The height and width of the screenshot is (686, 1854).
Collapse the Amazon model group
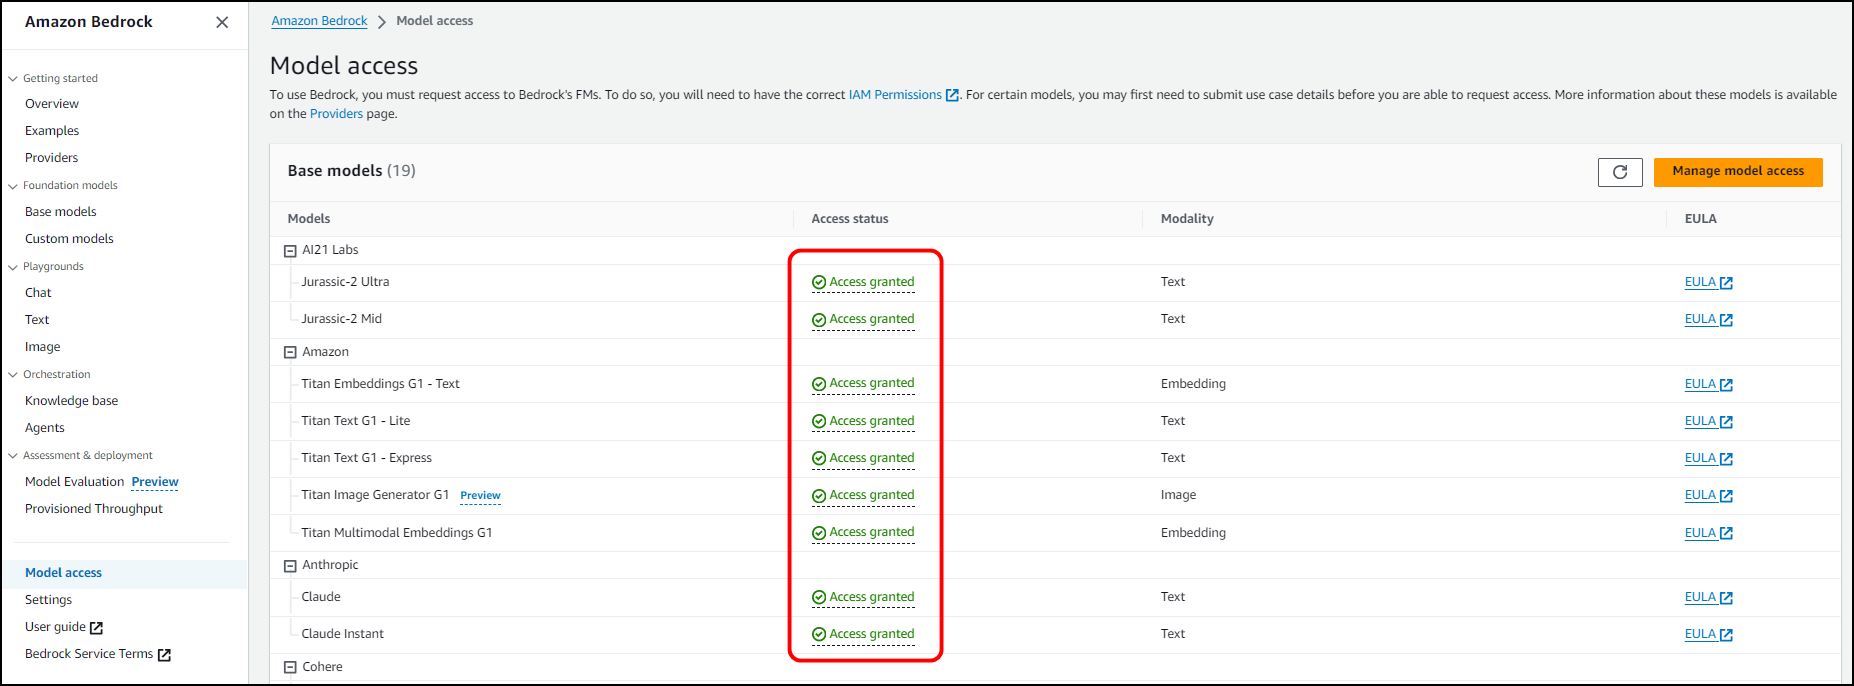[290, 353]
